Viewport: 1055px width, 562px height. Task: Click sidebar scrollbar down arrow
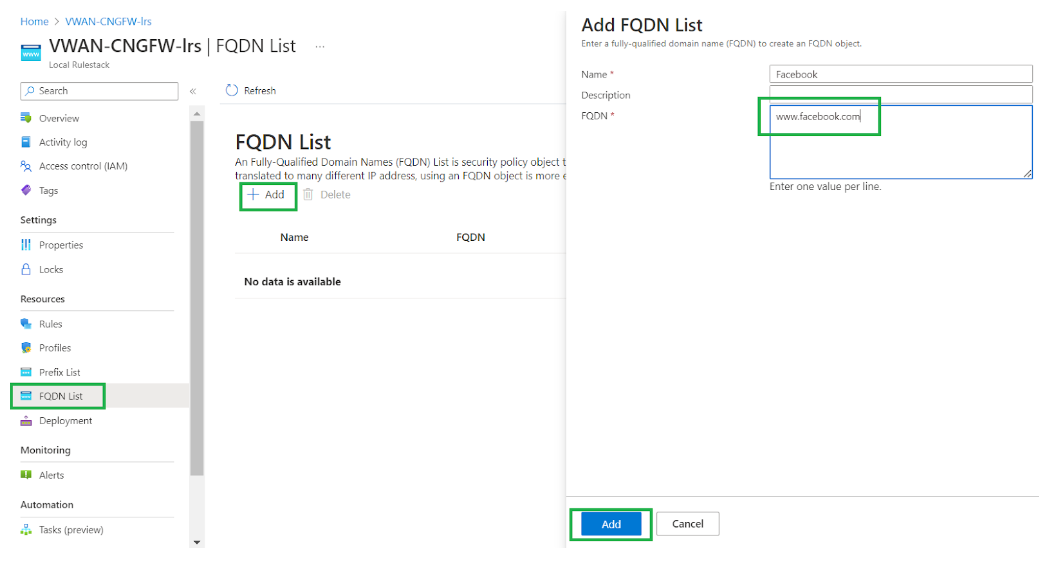coord(196,542)
